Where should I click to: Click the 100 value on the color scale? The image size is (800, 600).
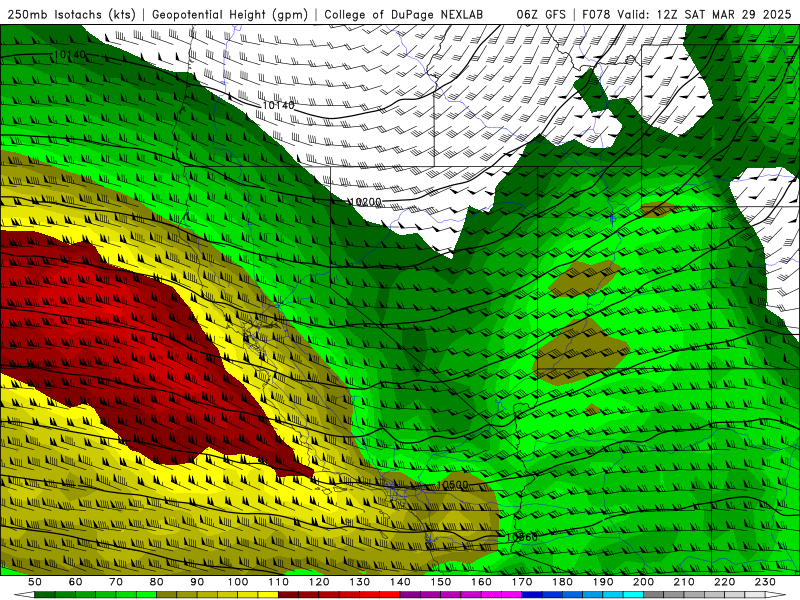coord(238,582)
